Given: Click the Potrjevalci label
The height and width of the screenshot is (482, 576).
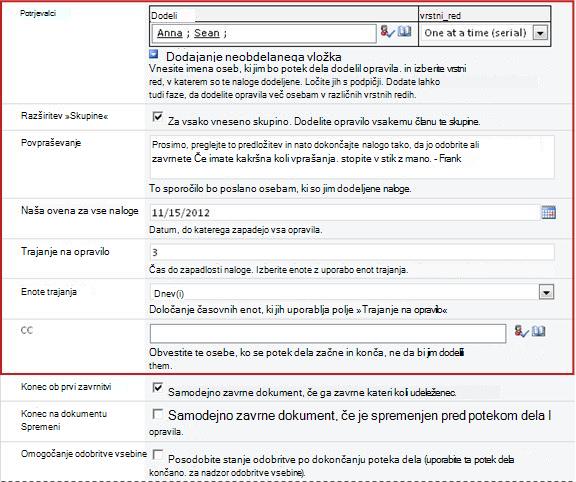Looking at the screenshot, I should tap(38, 13).
